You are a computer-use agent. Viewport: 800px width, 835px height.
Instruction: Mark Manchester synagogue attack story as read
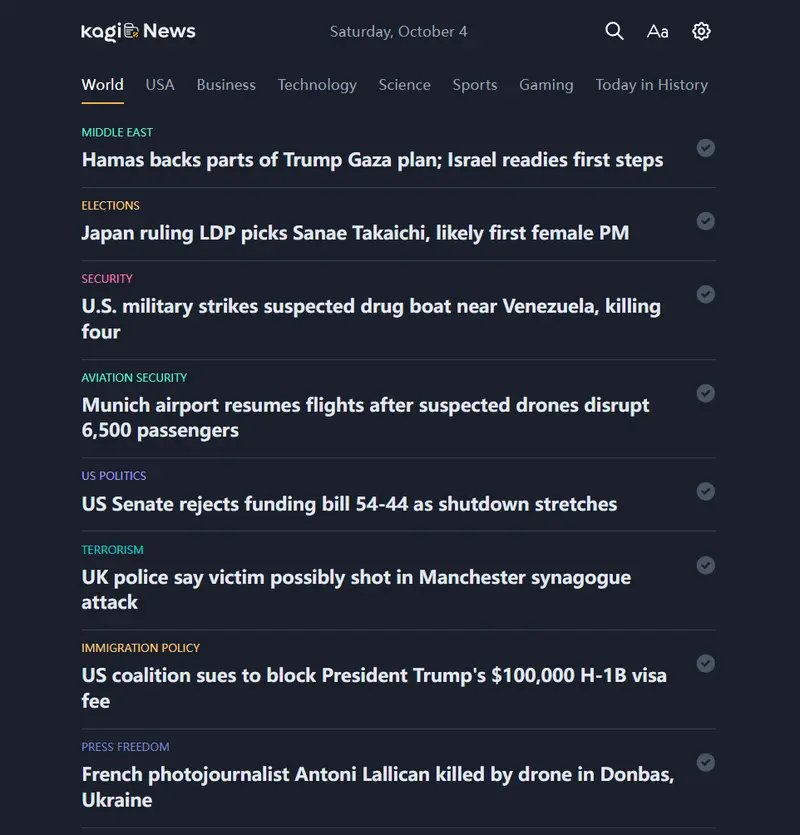[705, 565]
